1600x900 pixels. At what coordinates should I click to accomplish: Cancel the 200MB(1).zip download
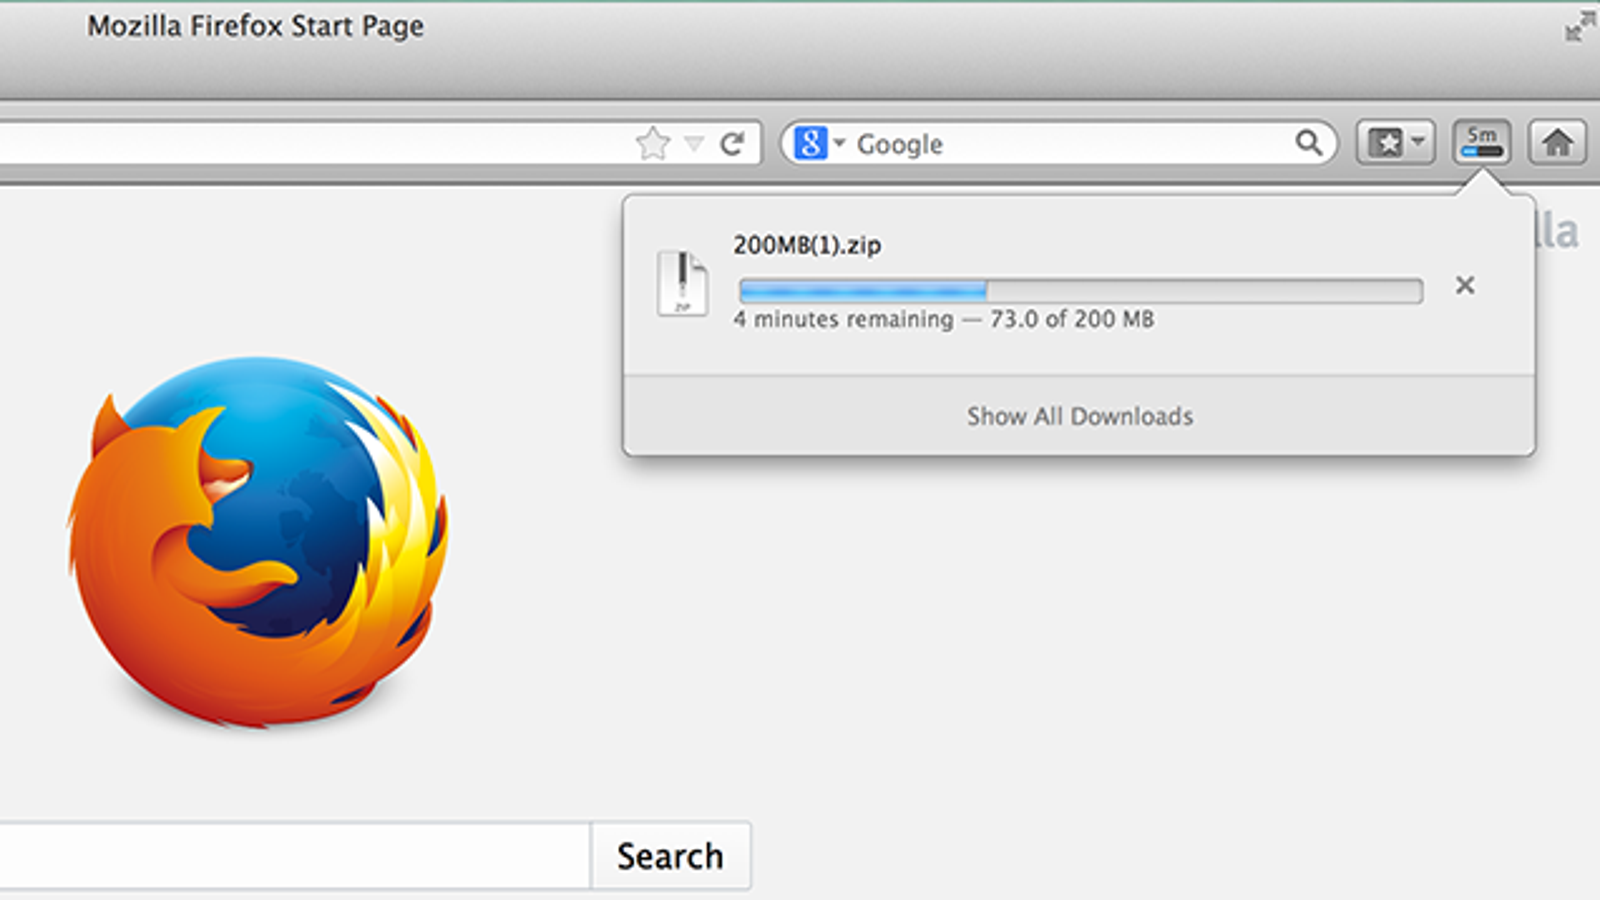pyautogui.click(x=1465, y=285)
